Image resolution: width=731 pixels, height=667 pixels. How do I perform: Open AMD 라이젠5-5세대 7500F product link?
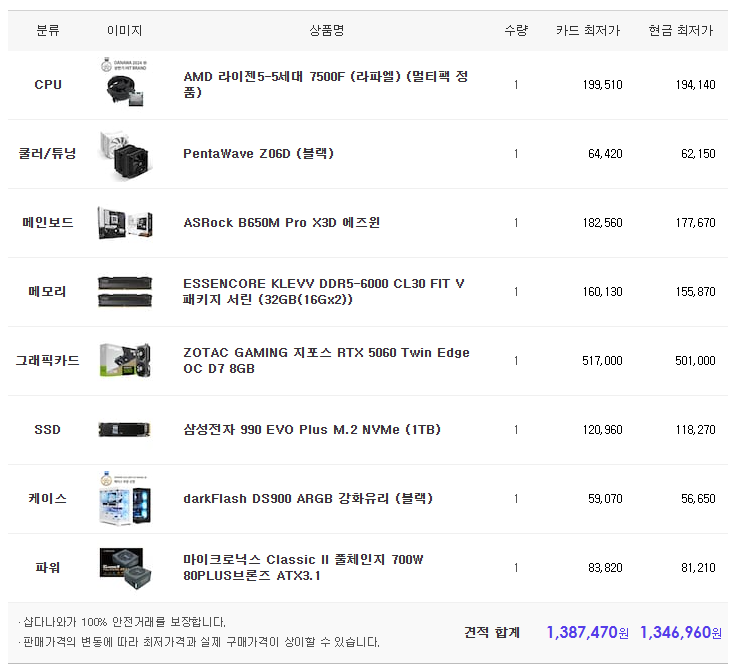click(325, 84)
